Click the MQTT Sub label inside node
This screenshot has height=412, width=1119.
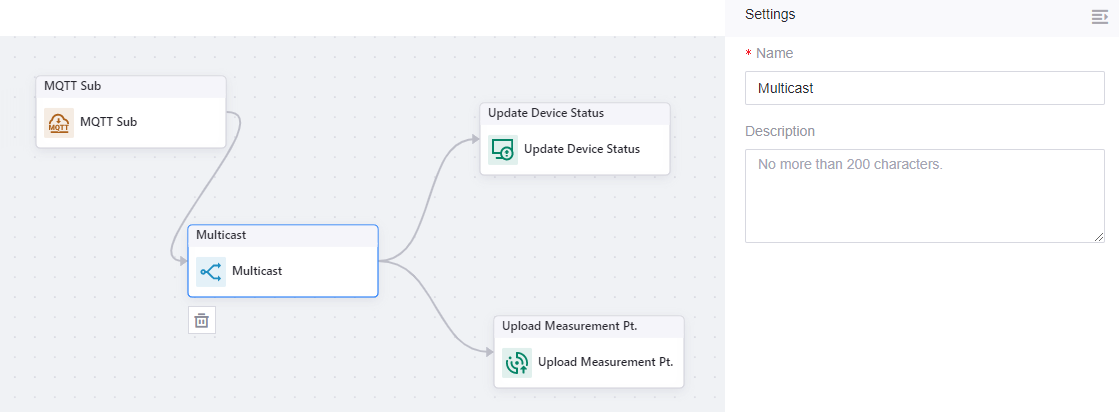tap(108, 122)
